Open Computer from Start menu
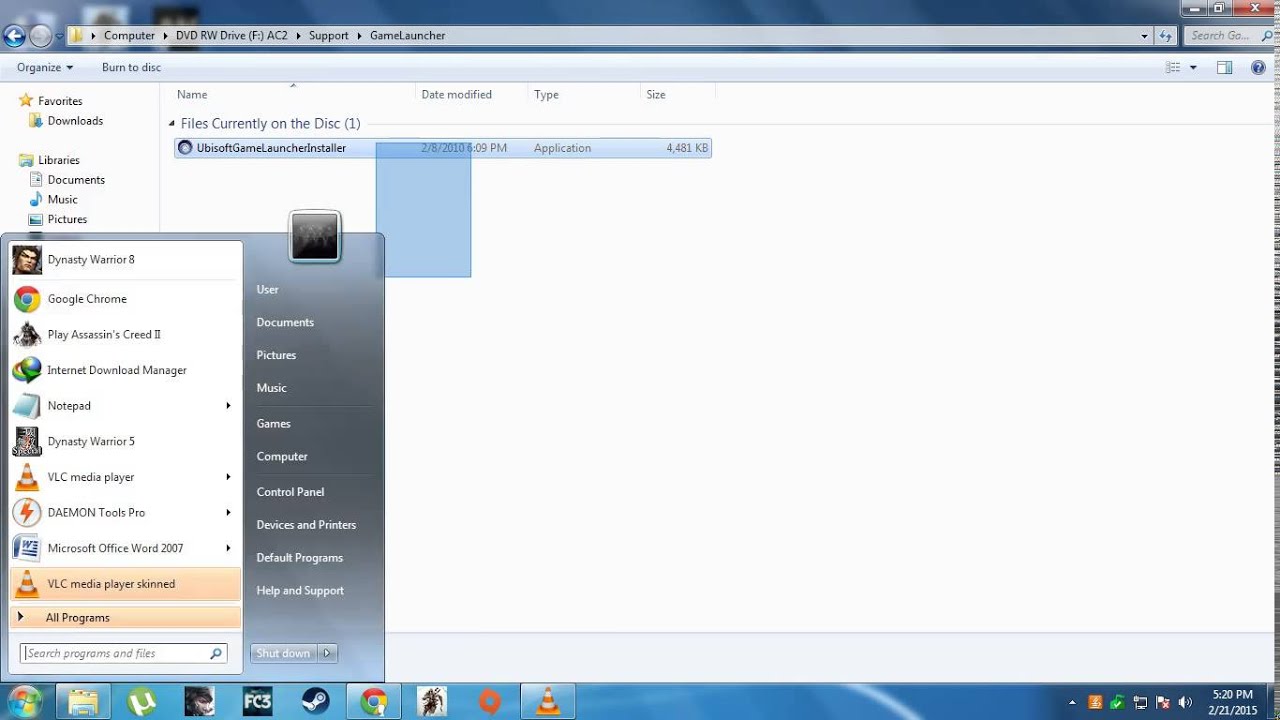This screenshot has height=720, width=1280. coord(282,457)
